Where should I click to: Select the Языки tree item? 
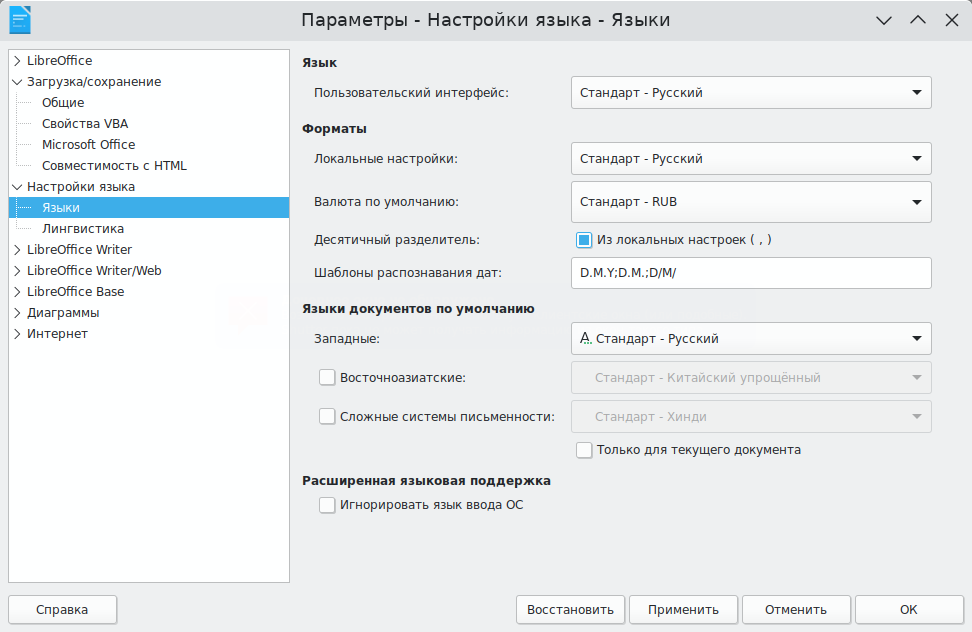149,208
